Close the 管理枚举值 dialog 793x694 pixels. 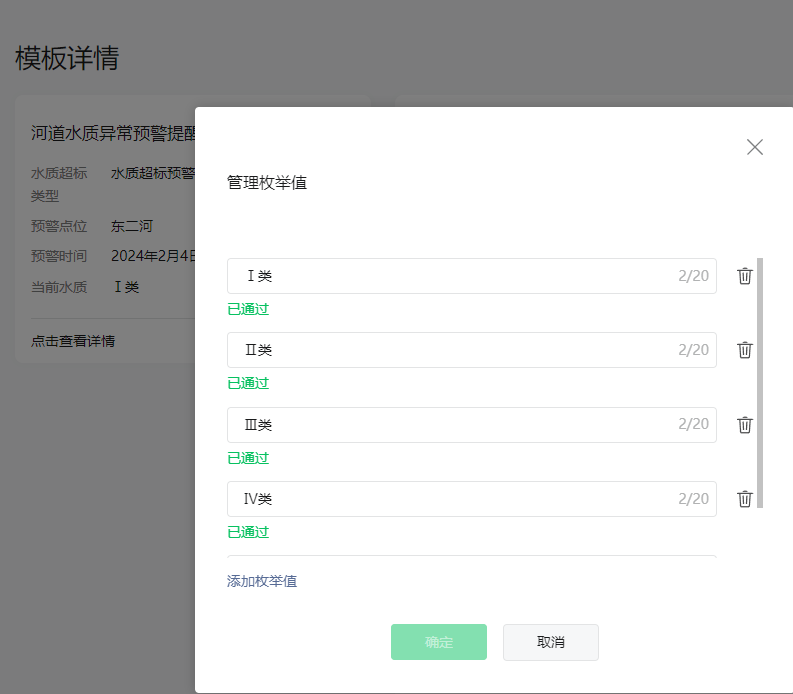pyautogui.click(x=755, y=147)
